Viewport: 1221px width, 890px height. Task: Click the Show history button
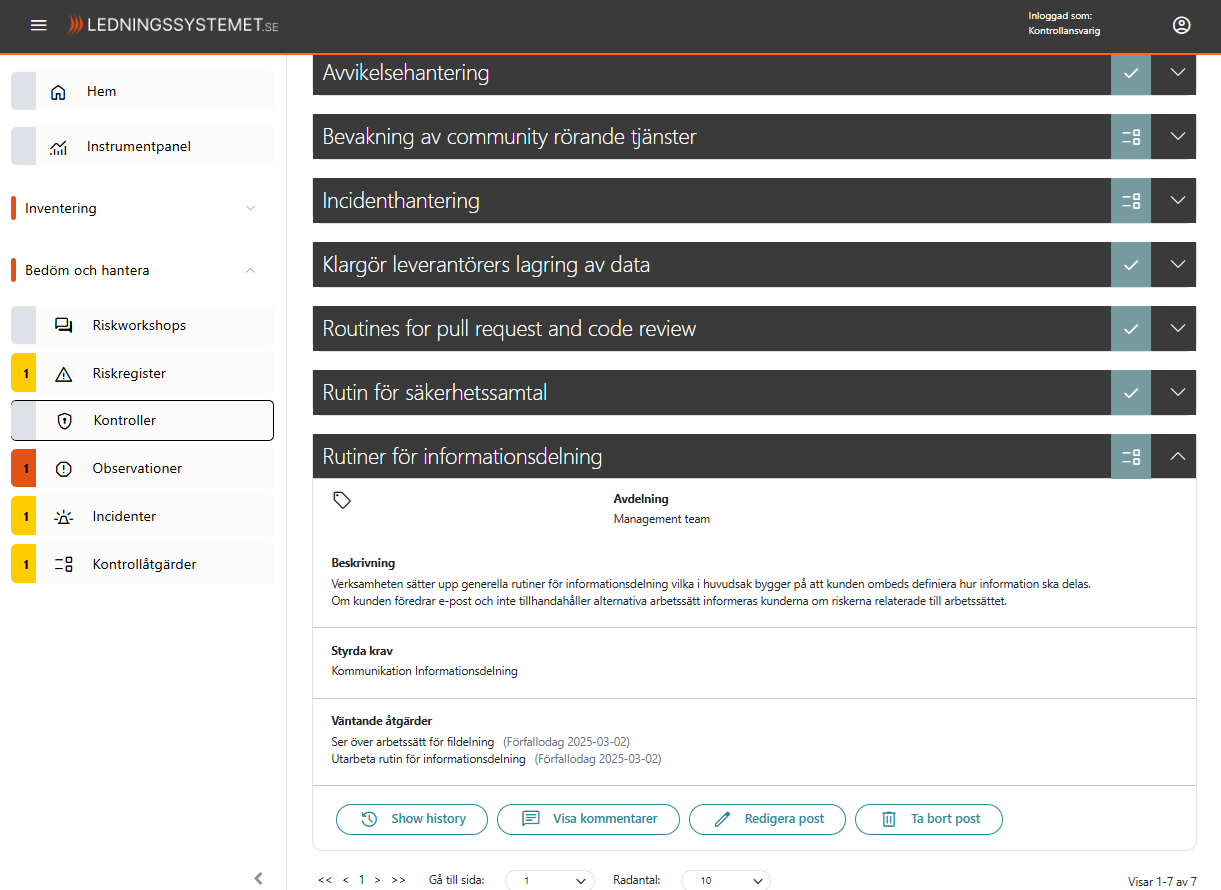412,819
